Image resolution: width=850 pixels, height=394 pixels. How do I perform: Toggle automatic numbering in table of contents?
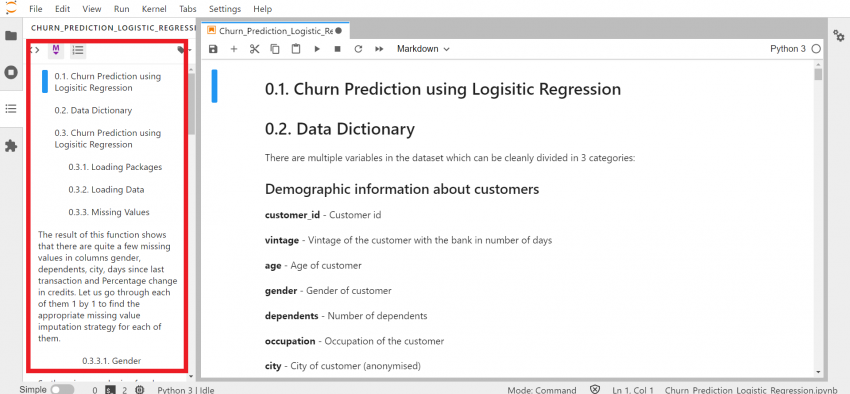click(x=78, y=50)
